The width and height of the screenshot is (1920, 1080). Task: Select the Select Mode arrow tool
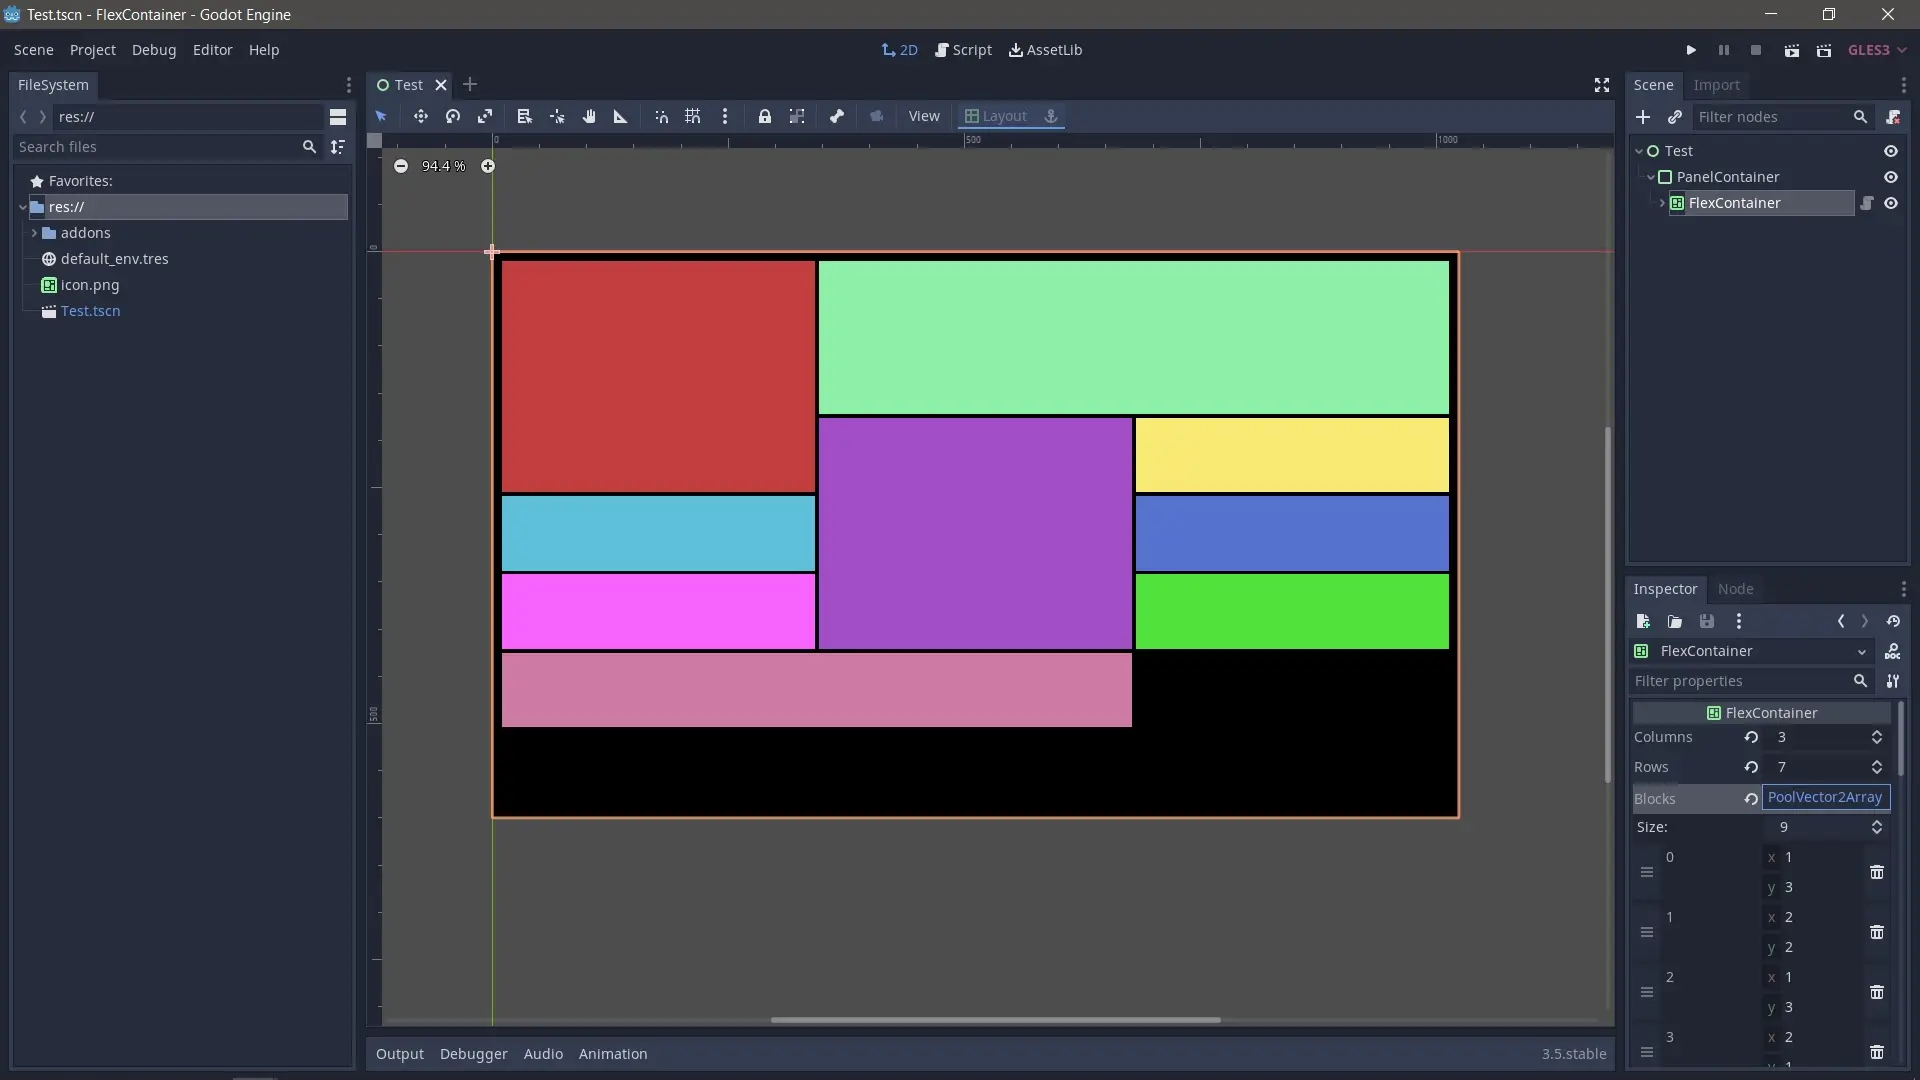click(381, 117)
